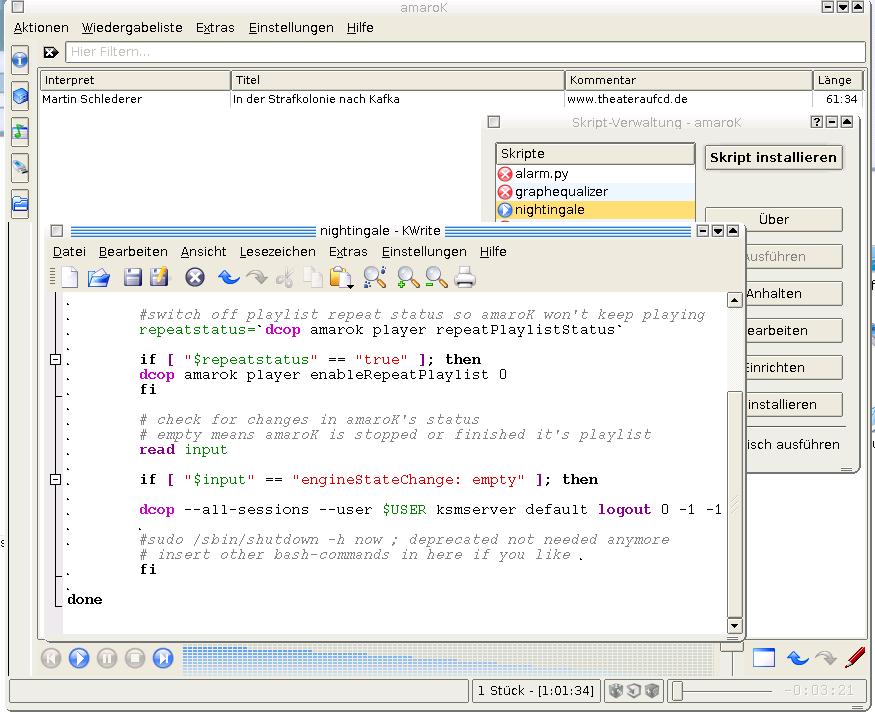Print the nightingale script
The image size is (875, 713).
(x=464, y=277)
